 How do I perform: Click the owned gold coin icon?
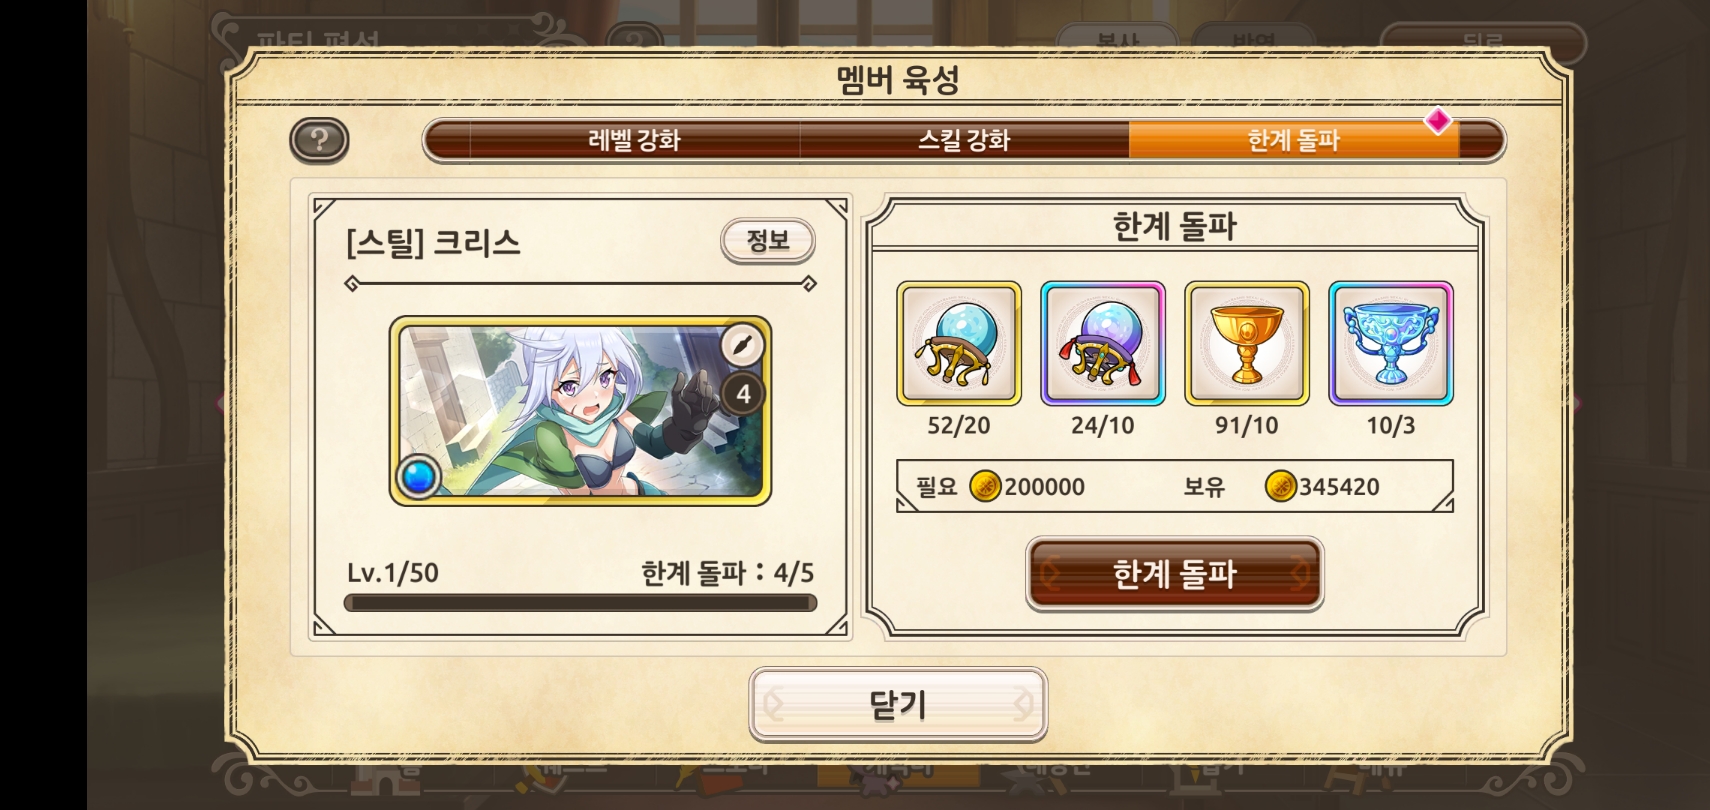(1281, 487)
